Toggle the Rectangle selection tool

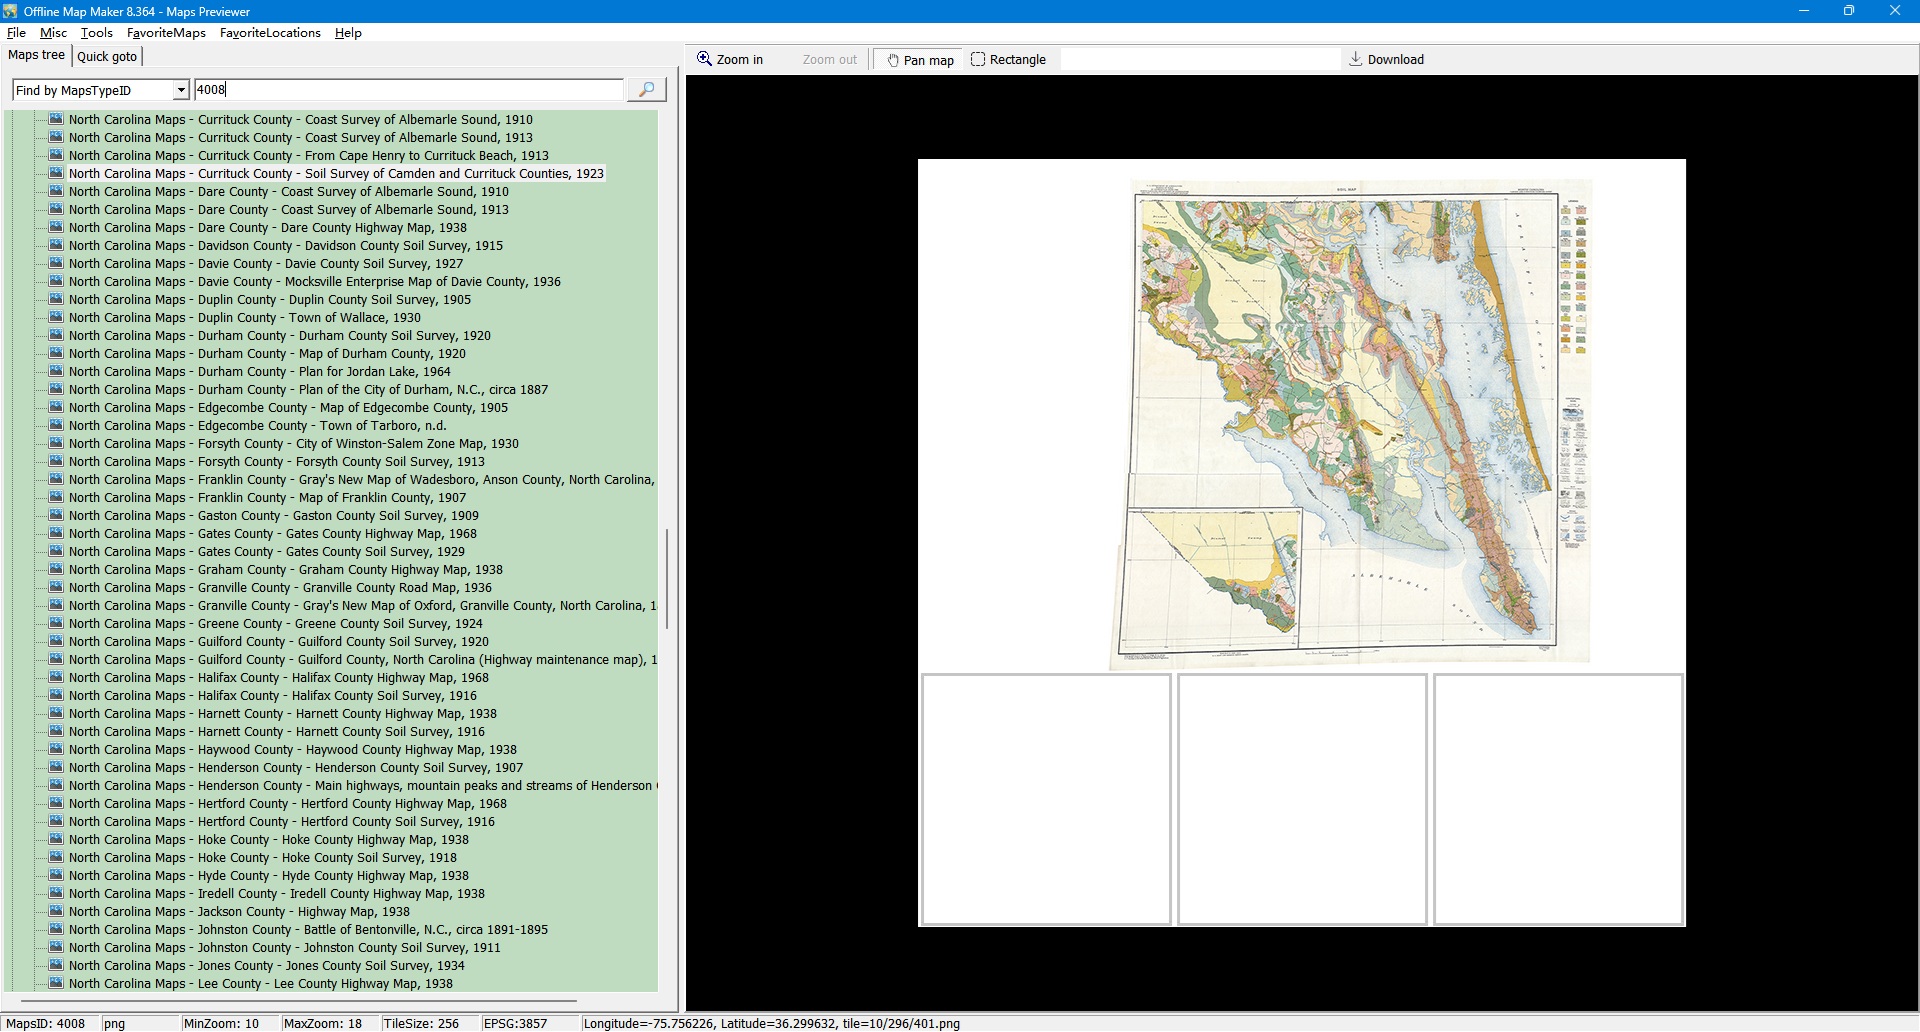(x=1008, y=60)
